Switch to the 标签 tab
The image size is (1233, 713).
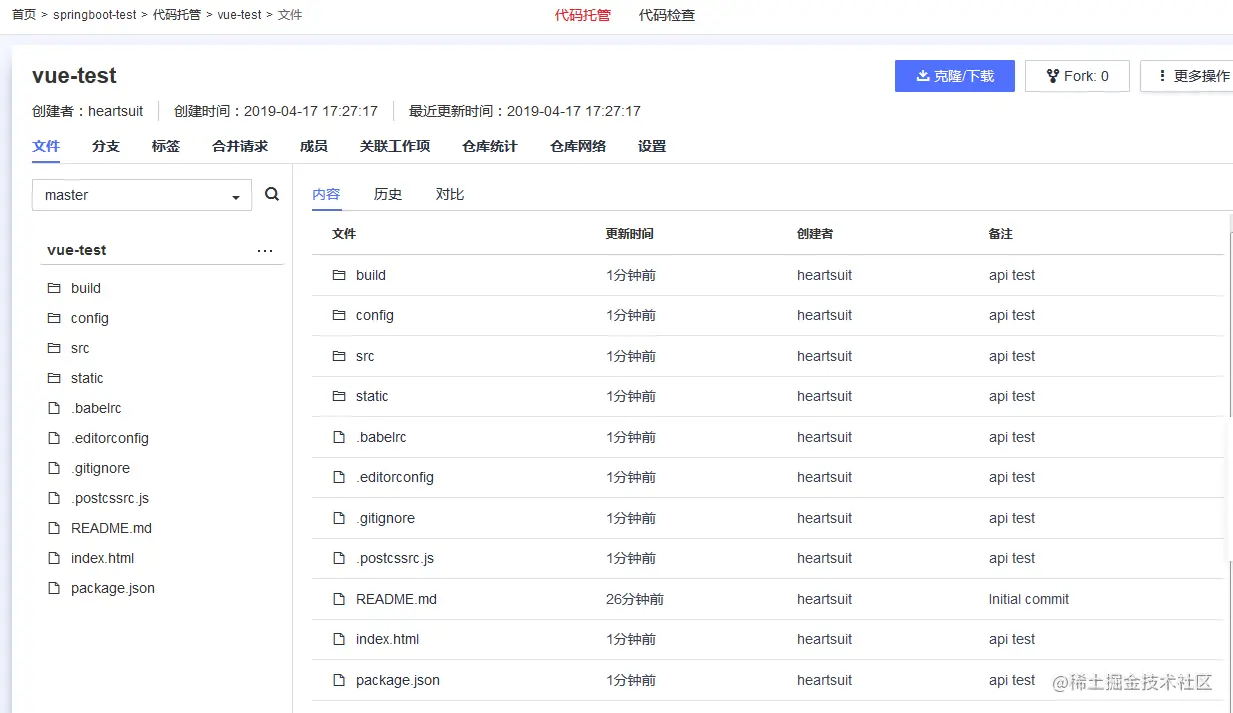[166, 146]
